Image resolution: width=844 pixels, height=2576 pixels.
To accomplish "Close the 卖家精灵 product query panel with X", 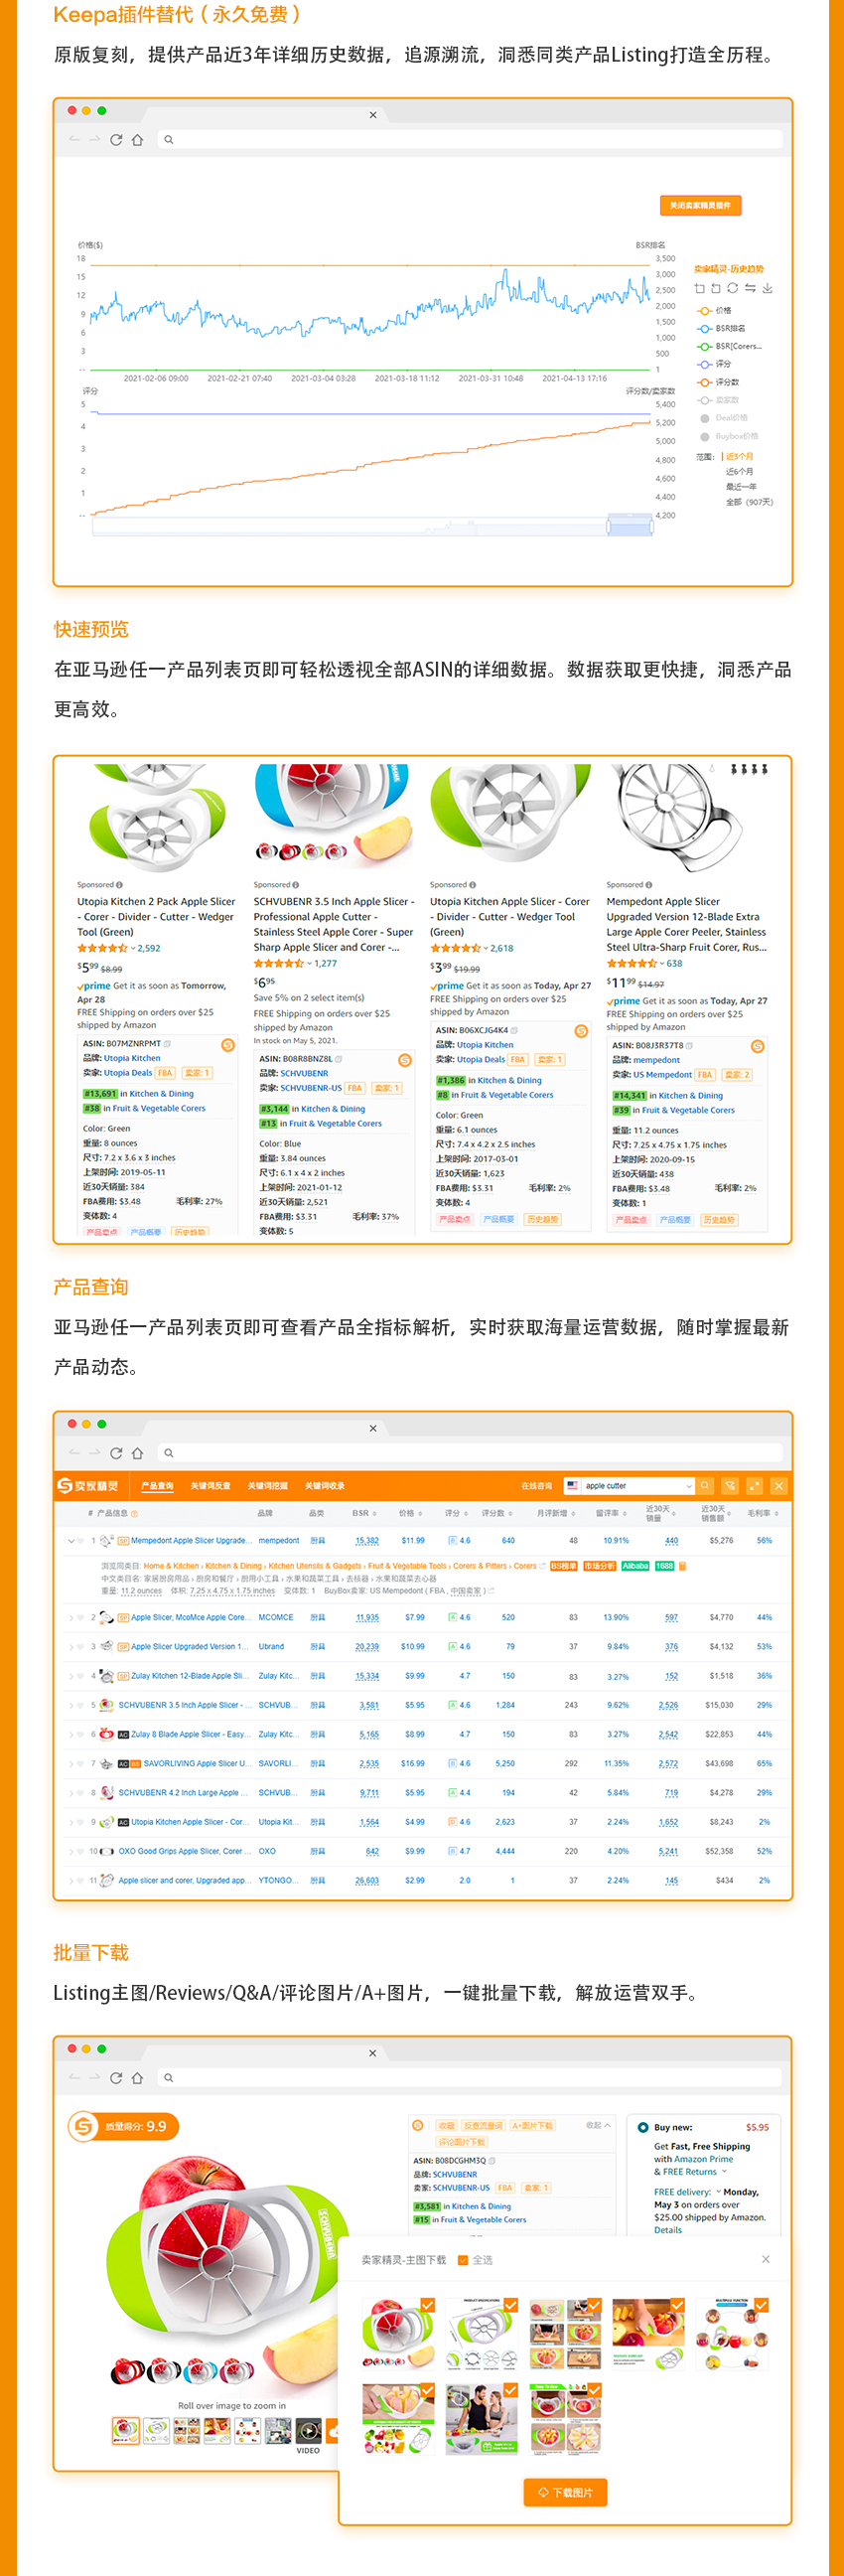I will click(x=779, y=1486).
